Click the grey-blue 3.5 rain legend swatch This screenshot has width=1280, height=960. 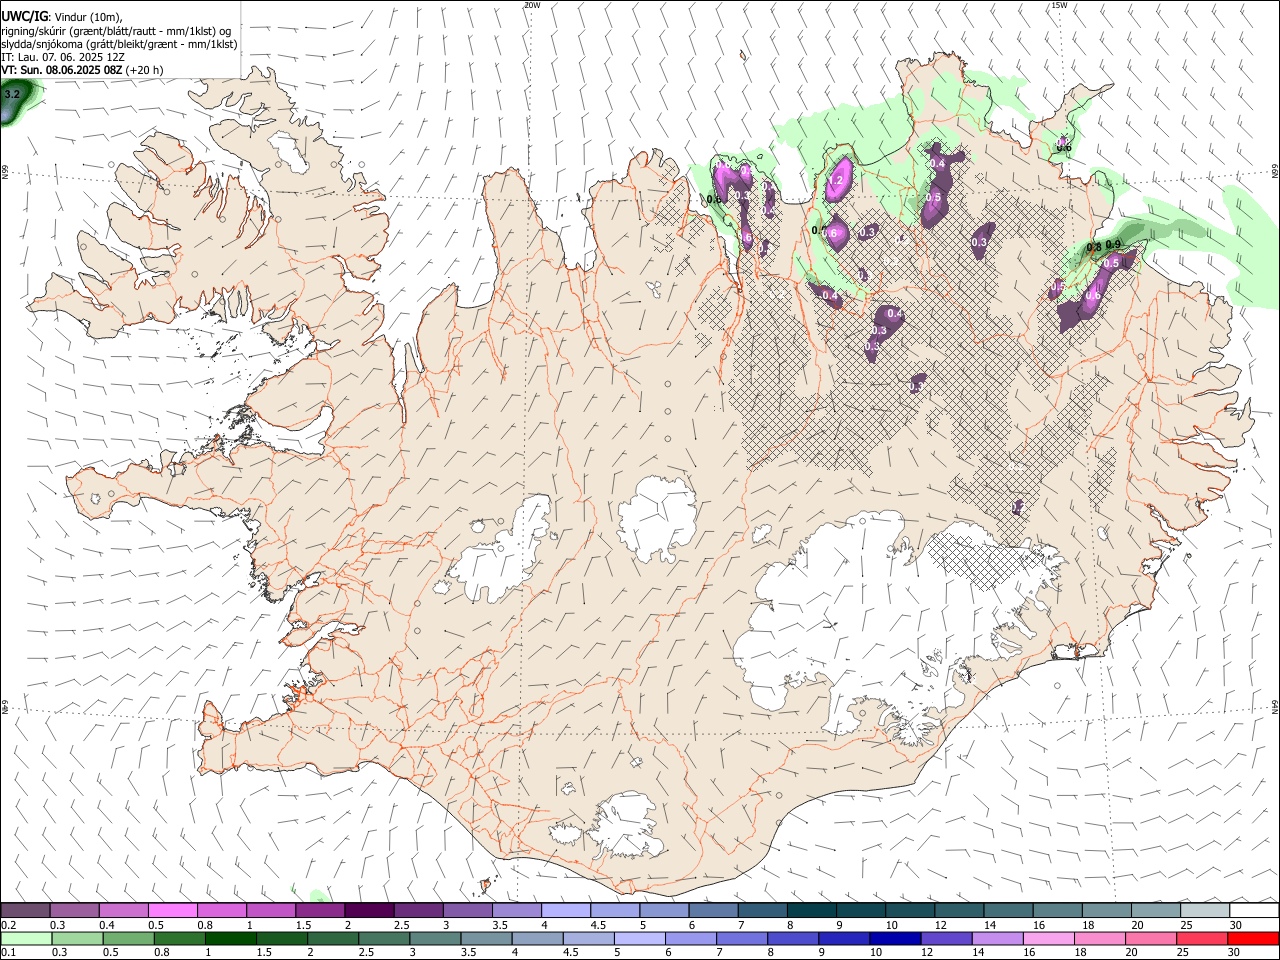click(485, 938)
